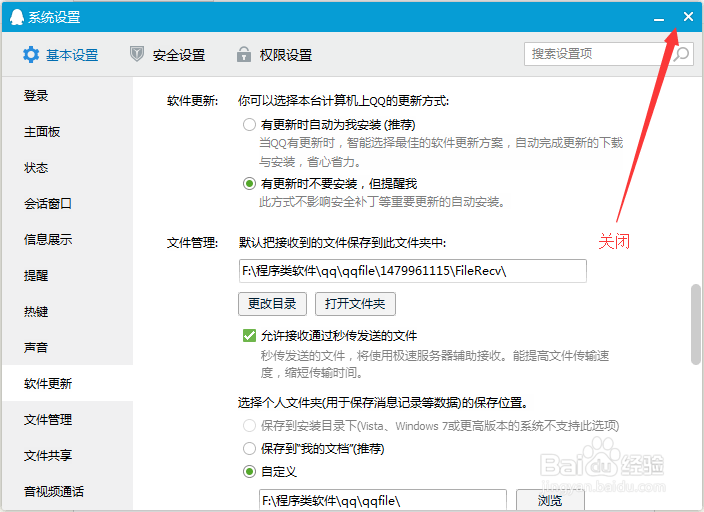Click the 更改目录 button
The width and height of the screenshot is (704, 512).
pos(272,304)
